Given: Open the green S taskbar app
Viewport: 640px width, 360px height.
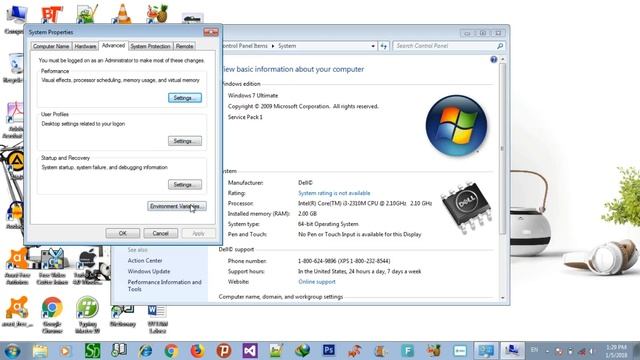Looking at the screenshot, I should 92,351.
